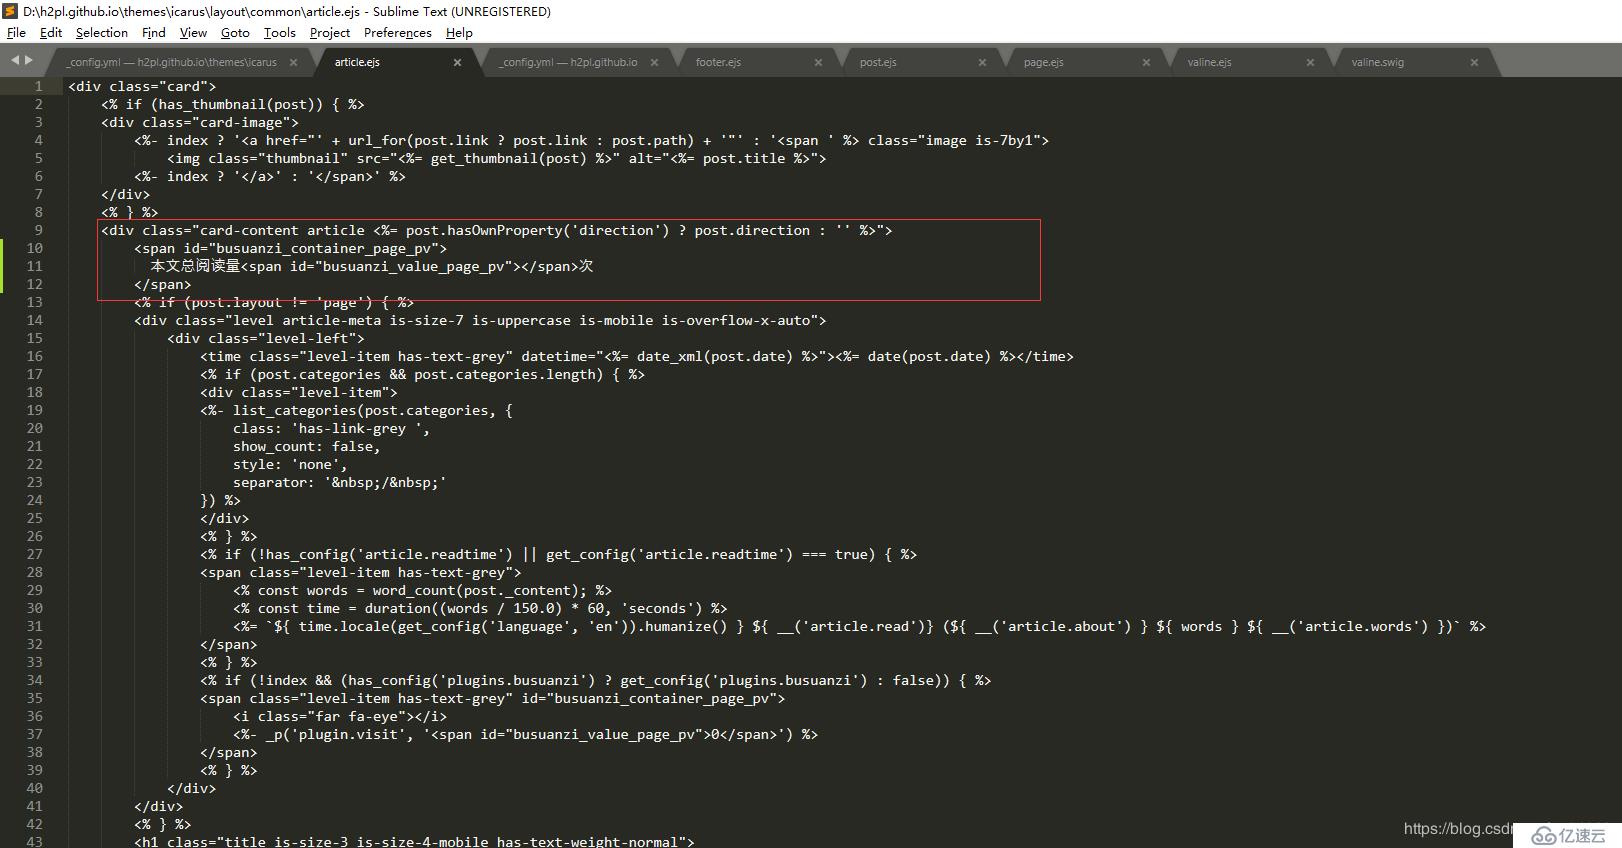Image resolution: width=1622 pixels, height=848 pixels.
Task: Click 'show_count: false,' on line 21
Action: pyautogui.click(x=307, y=446)
